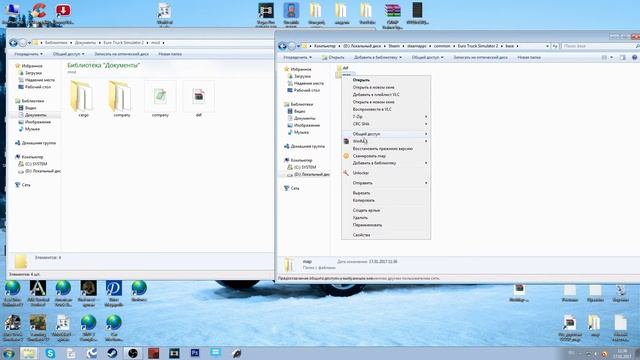Click the WinRAR icon in context menu
The width and height of the screenshot is (640, 360).
pyautogui.click(x=347, y=141)
